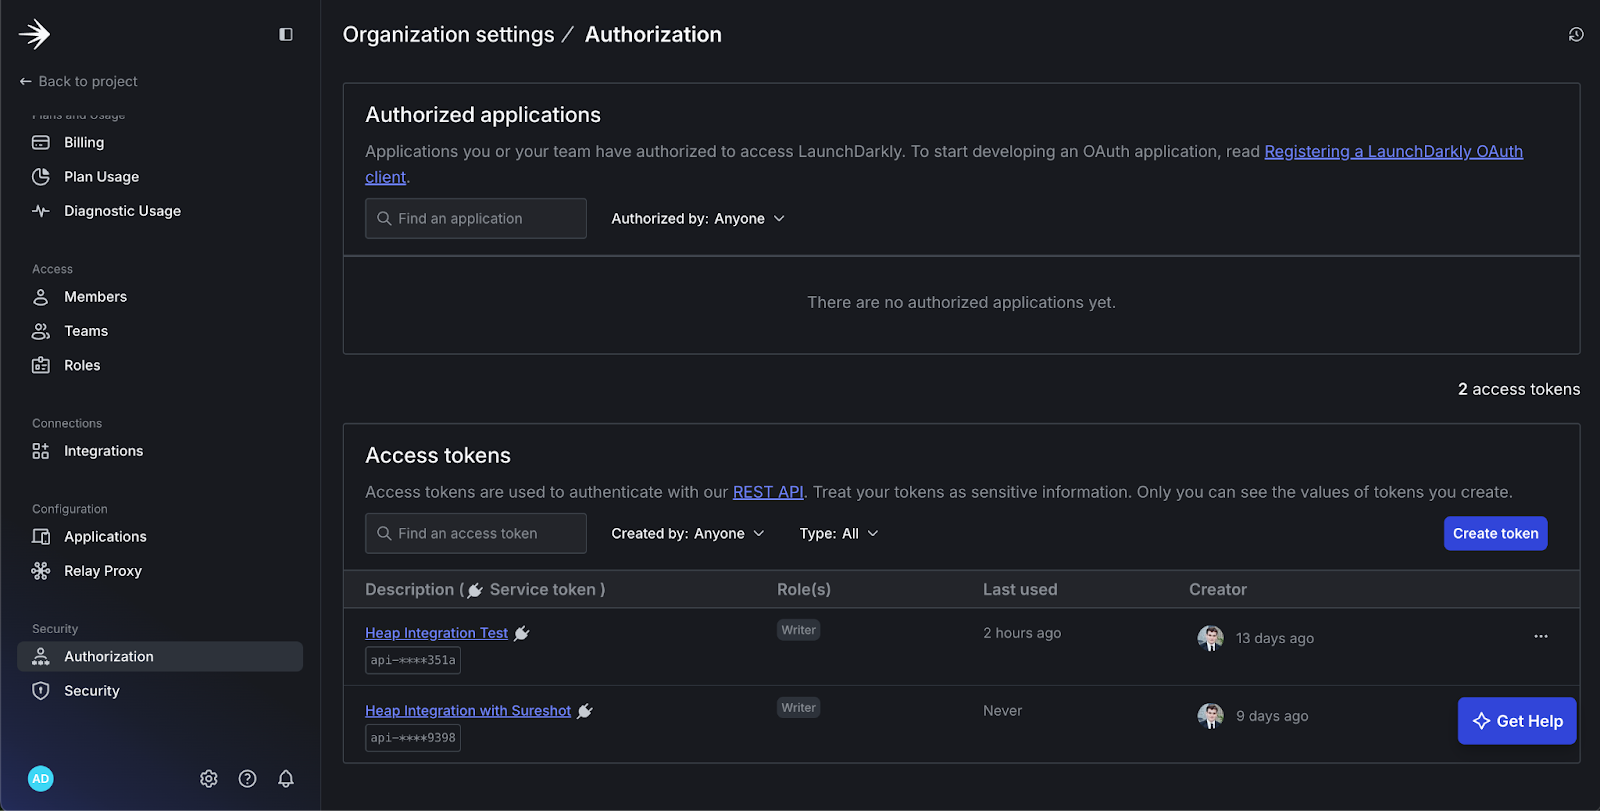Open the Type All dropdown

[839, 534]
